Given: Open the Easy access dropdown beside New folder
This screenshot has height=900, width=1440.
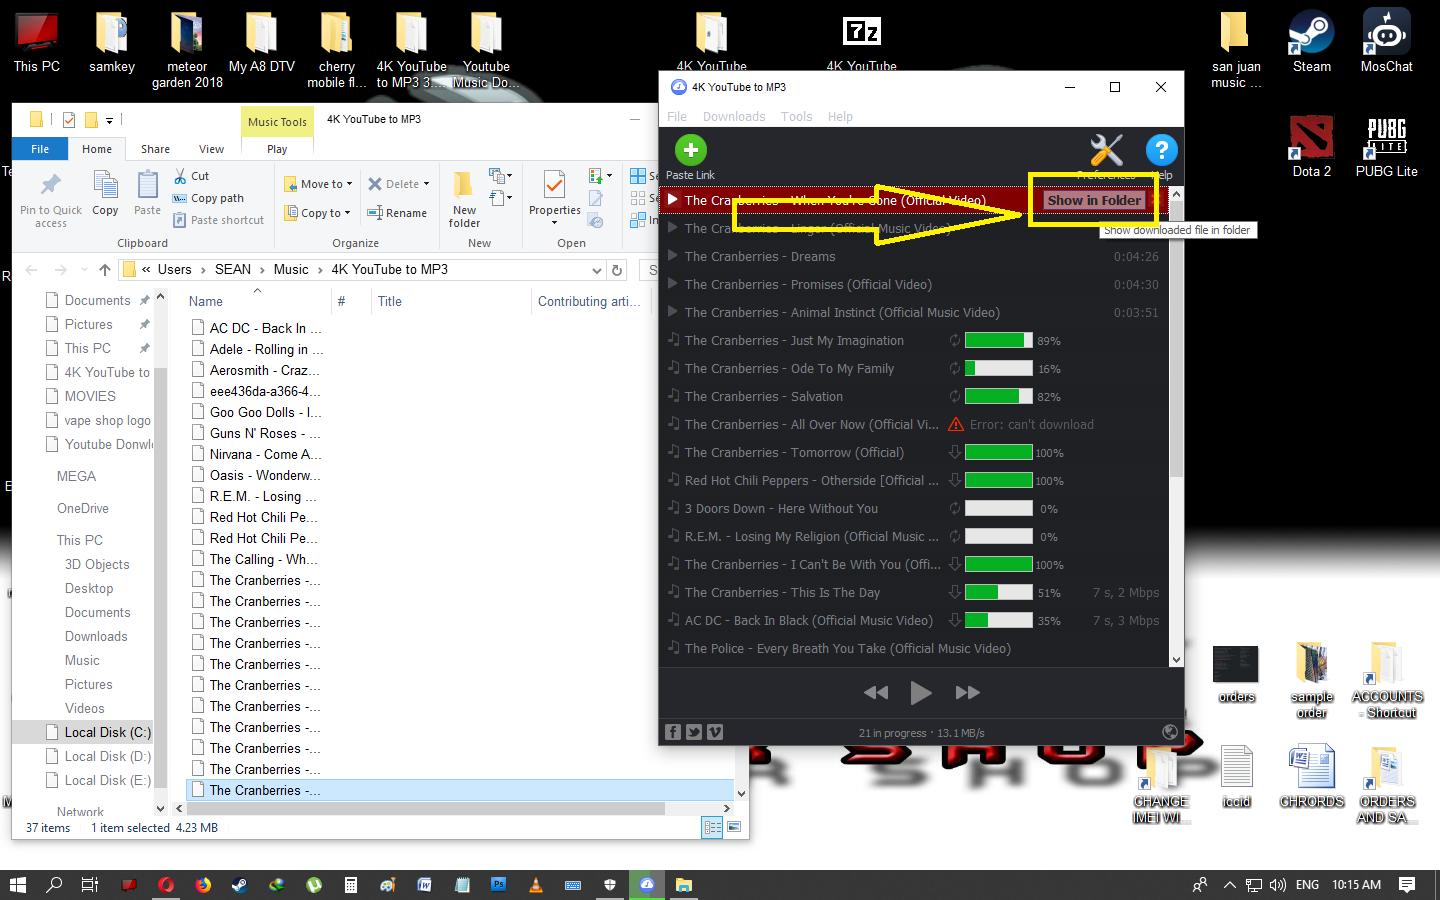Looking at the screenshot, I should [501, 198].
